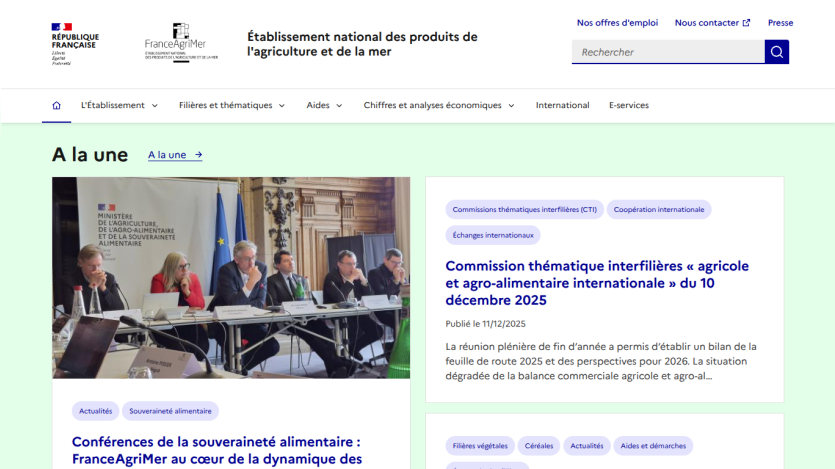
Task: Click the arrow next to A la une link
Action: [199, 155]
